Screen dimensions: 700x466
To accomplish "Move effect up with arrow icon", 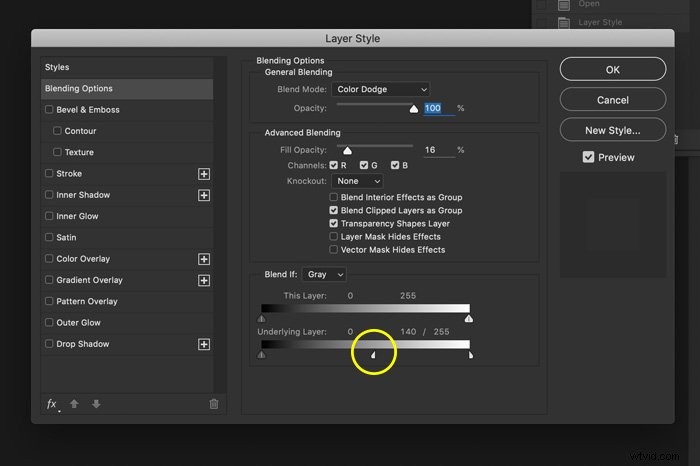I will coord(74,404).
